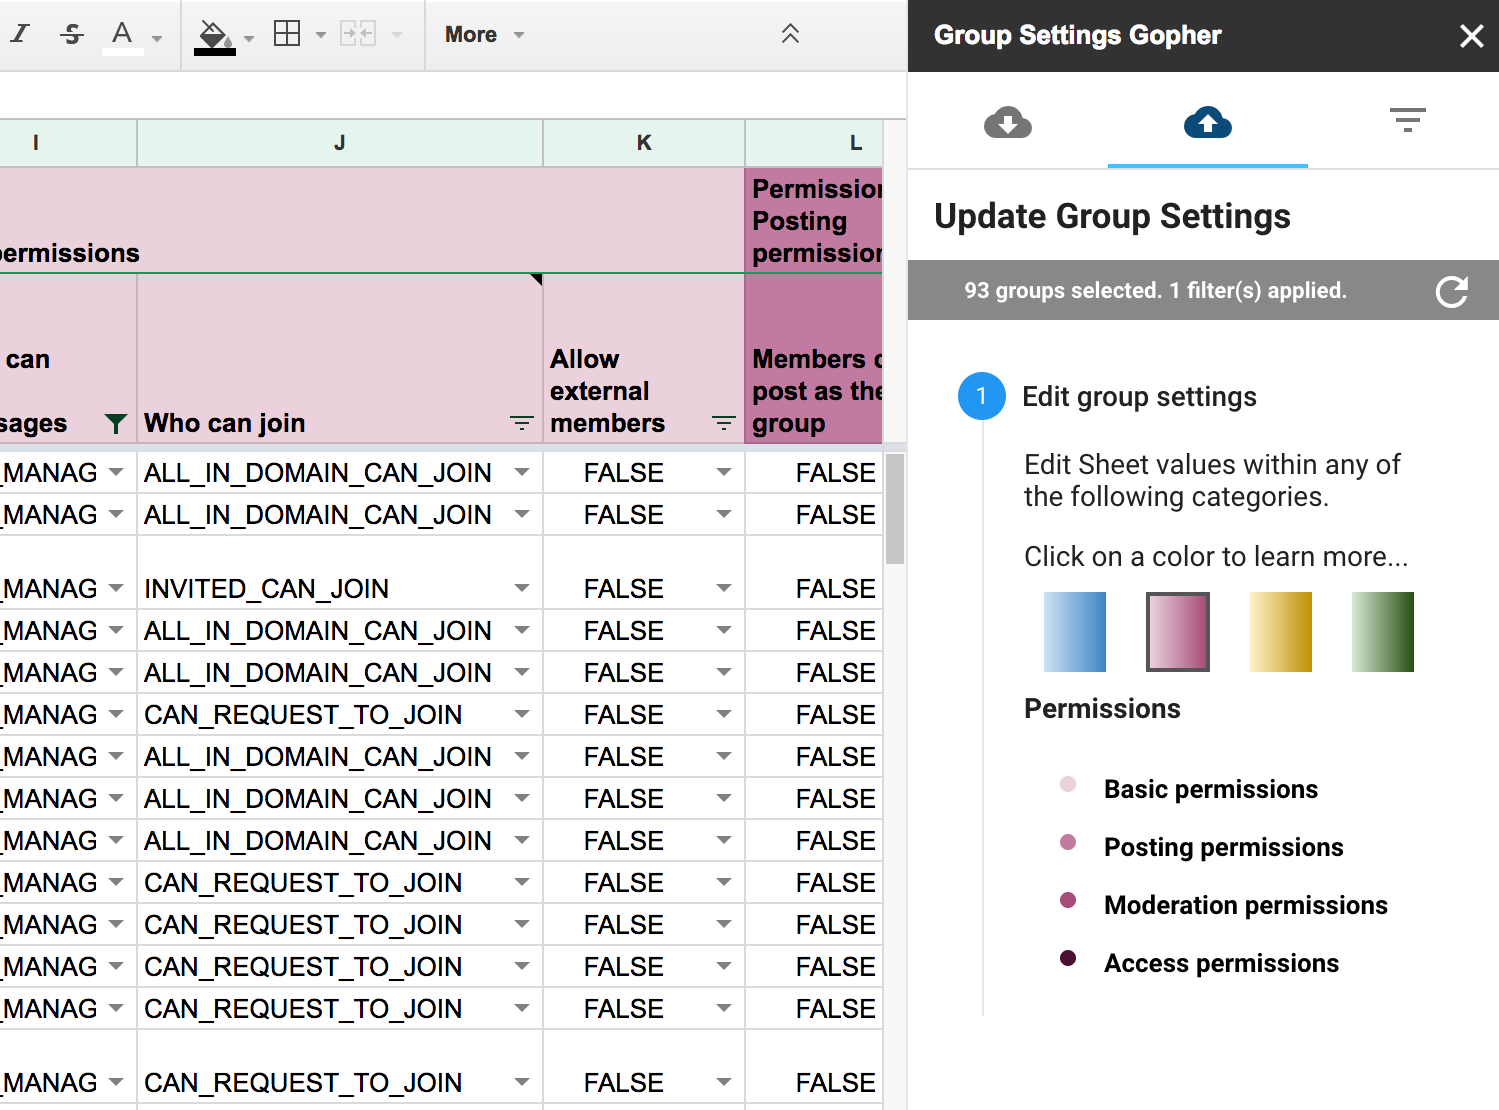Click the cloud download icon tab
The width and height of the screenshot is (1499, 1110).
click(1007, 123)
